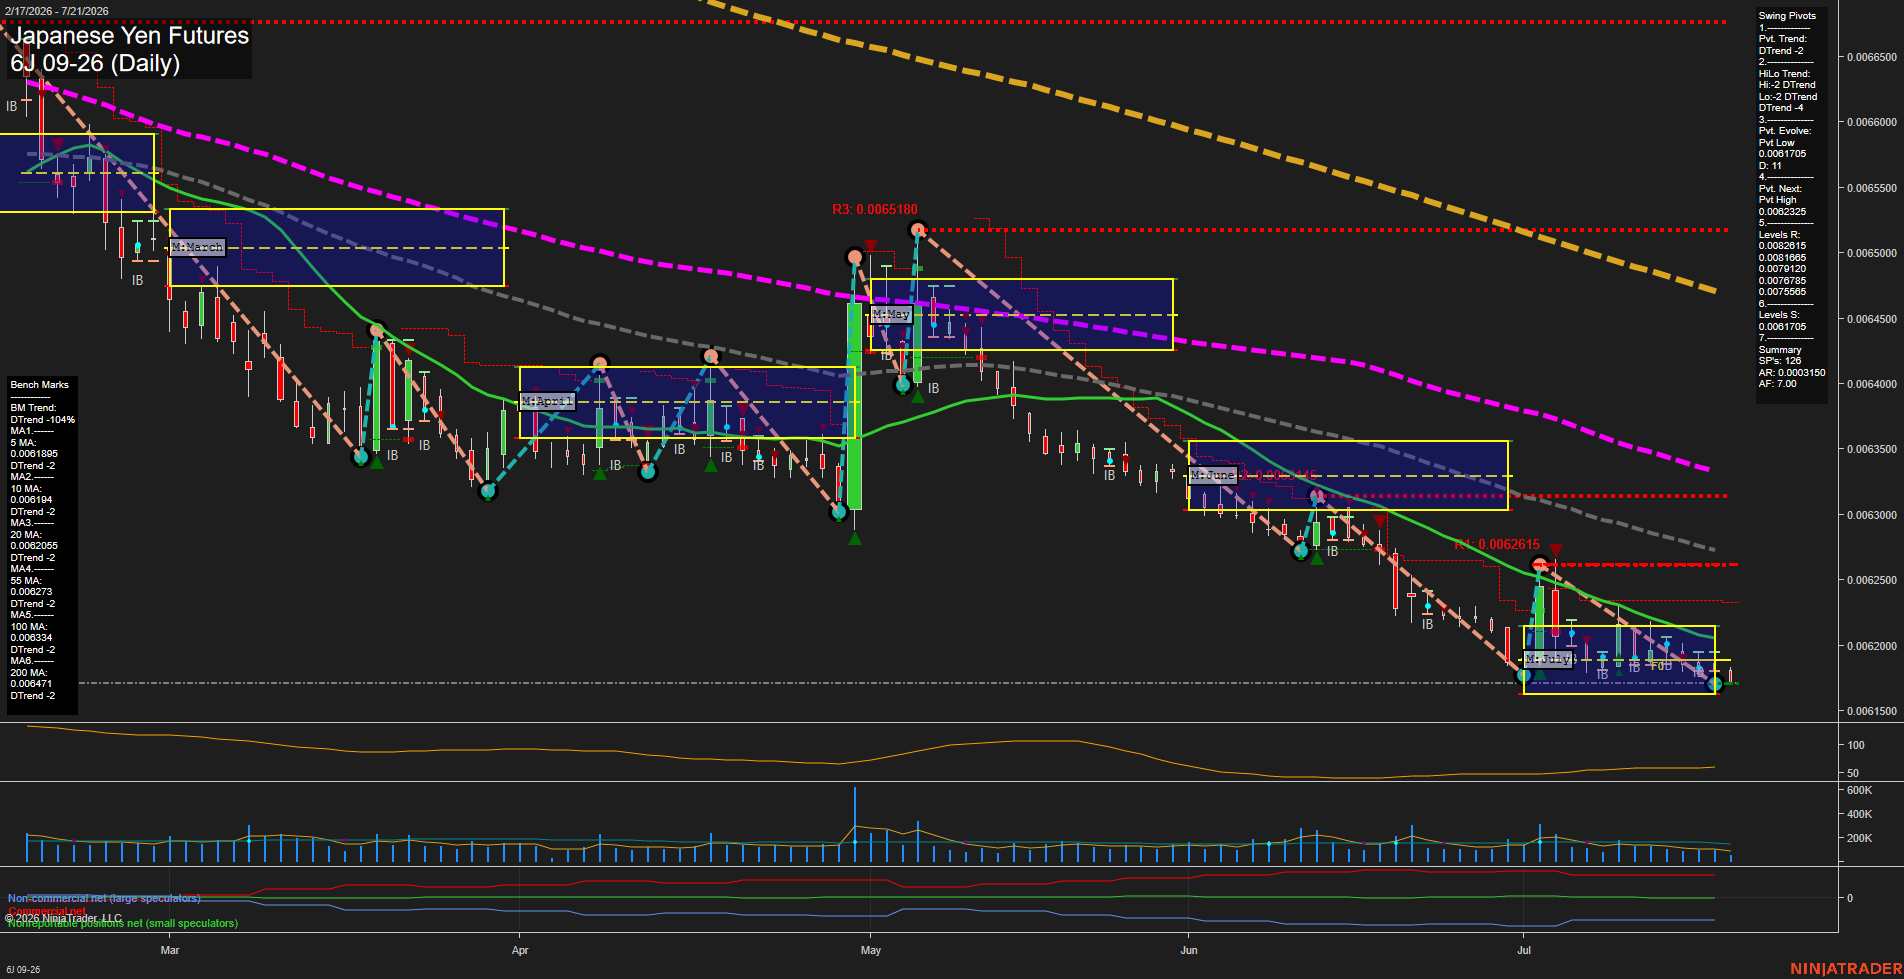Screen dimensions: 1904x979
Task: Select the 10 MA value 0.006194
Action: point(31,500)
